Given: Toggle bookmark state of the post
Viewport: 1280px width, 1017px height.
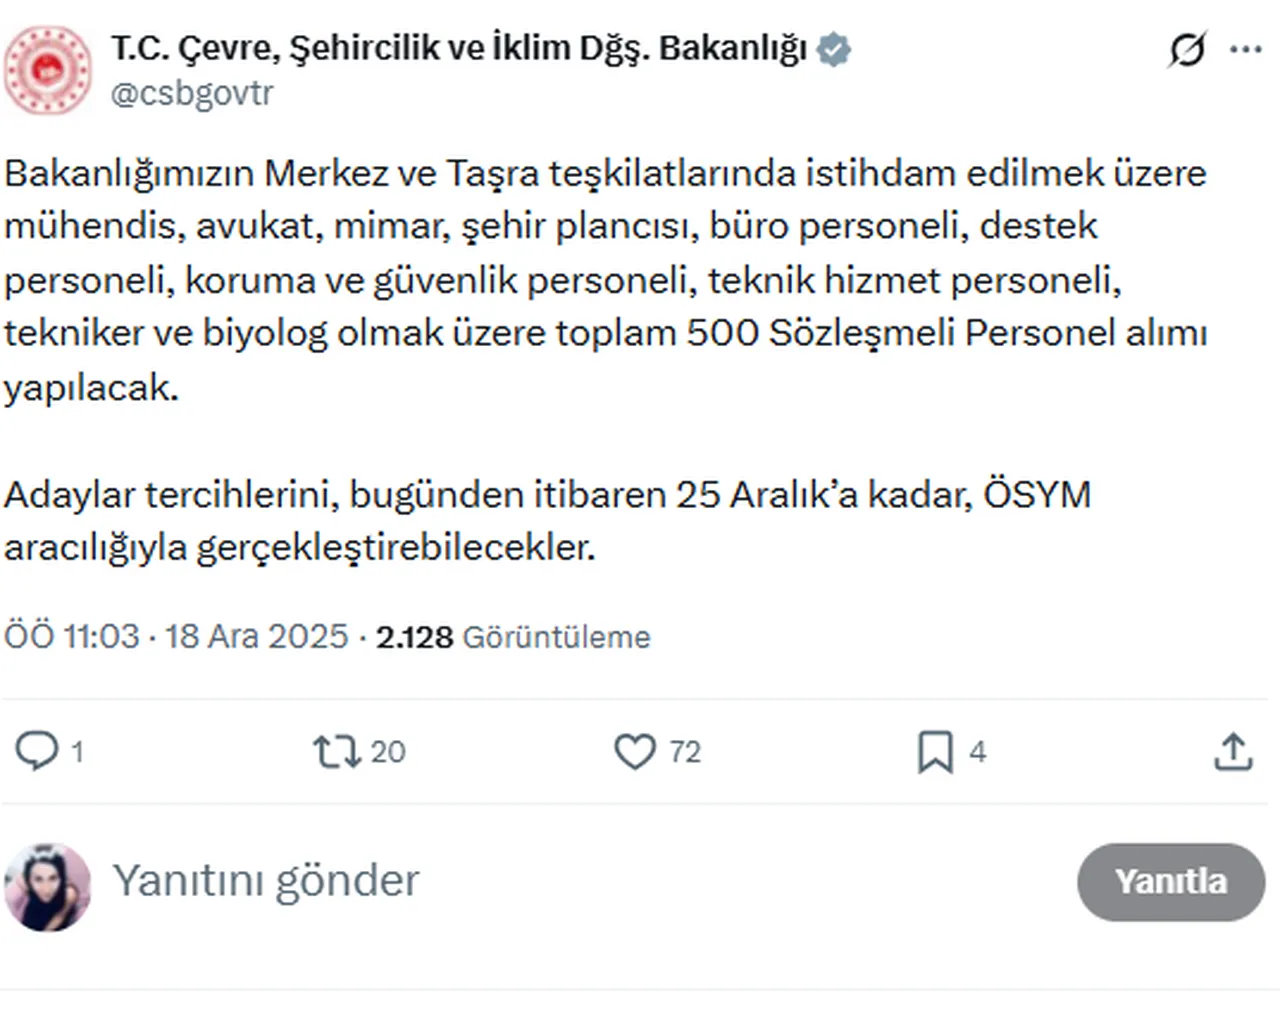Looking at the screenshot, I should click(x=934, y=751).
